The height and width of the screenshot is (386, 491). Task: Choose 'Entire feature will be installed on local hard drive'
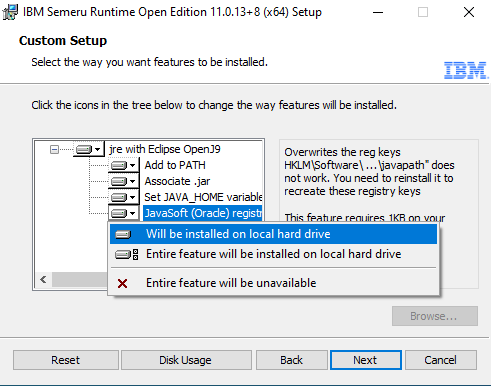273,254
